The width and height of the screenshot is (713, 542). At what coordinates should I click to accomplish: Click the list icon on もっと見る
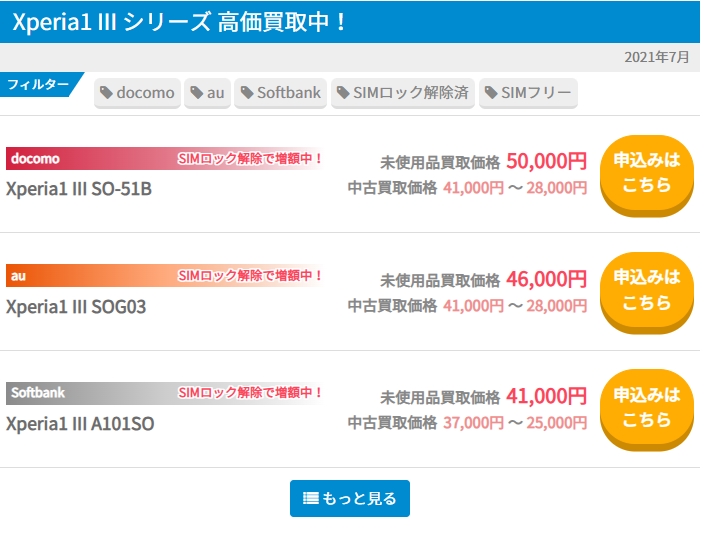310,499
